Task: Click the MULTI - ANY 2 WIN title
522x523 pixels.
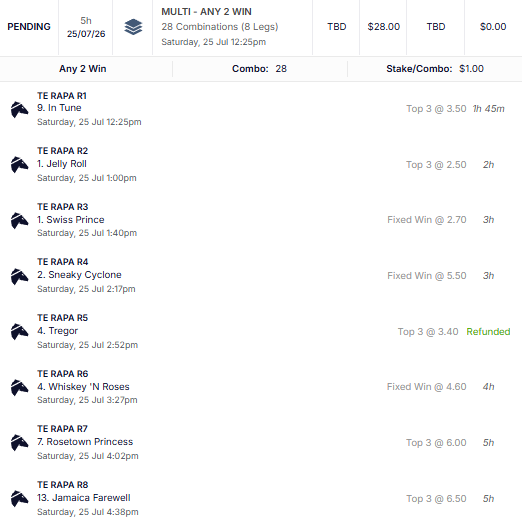Action: point(206,12)
